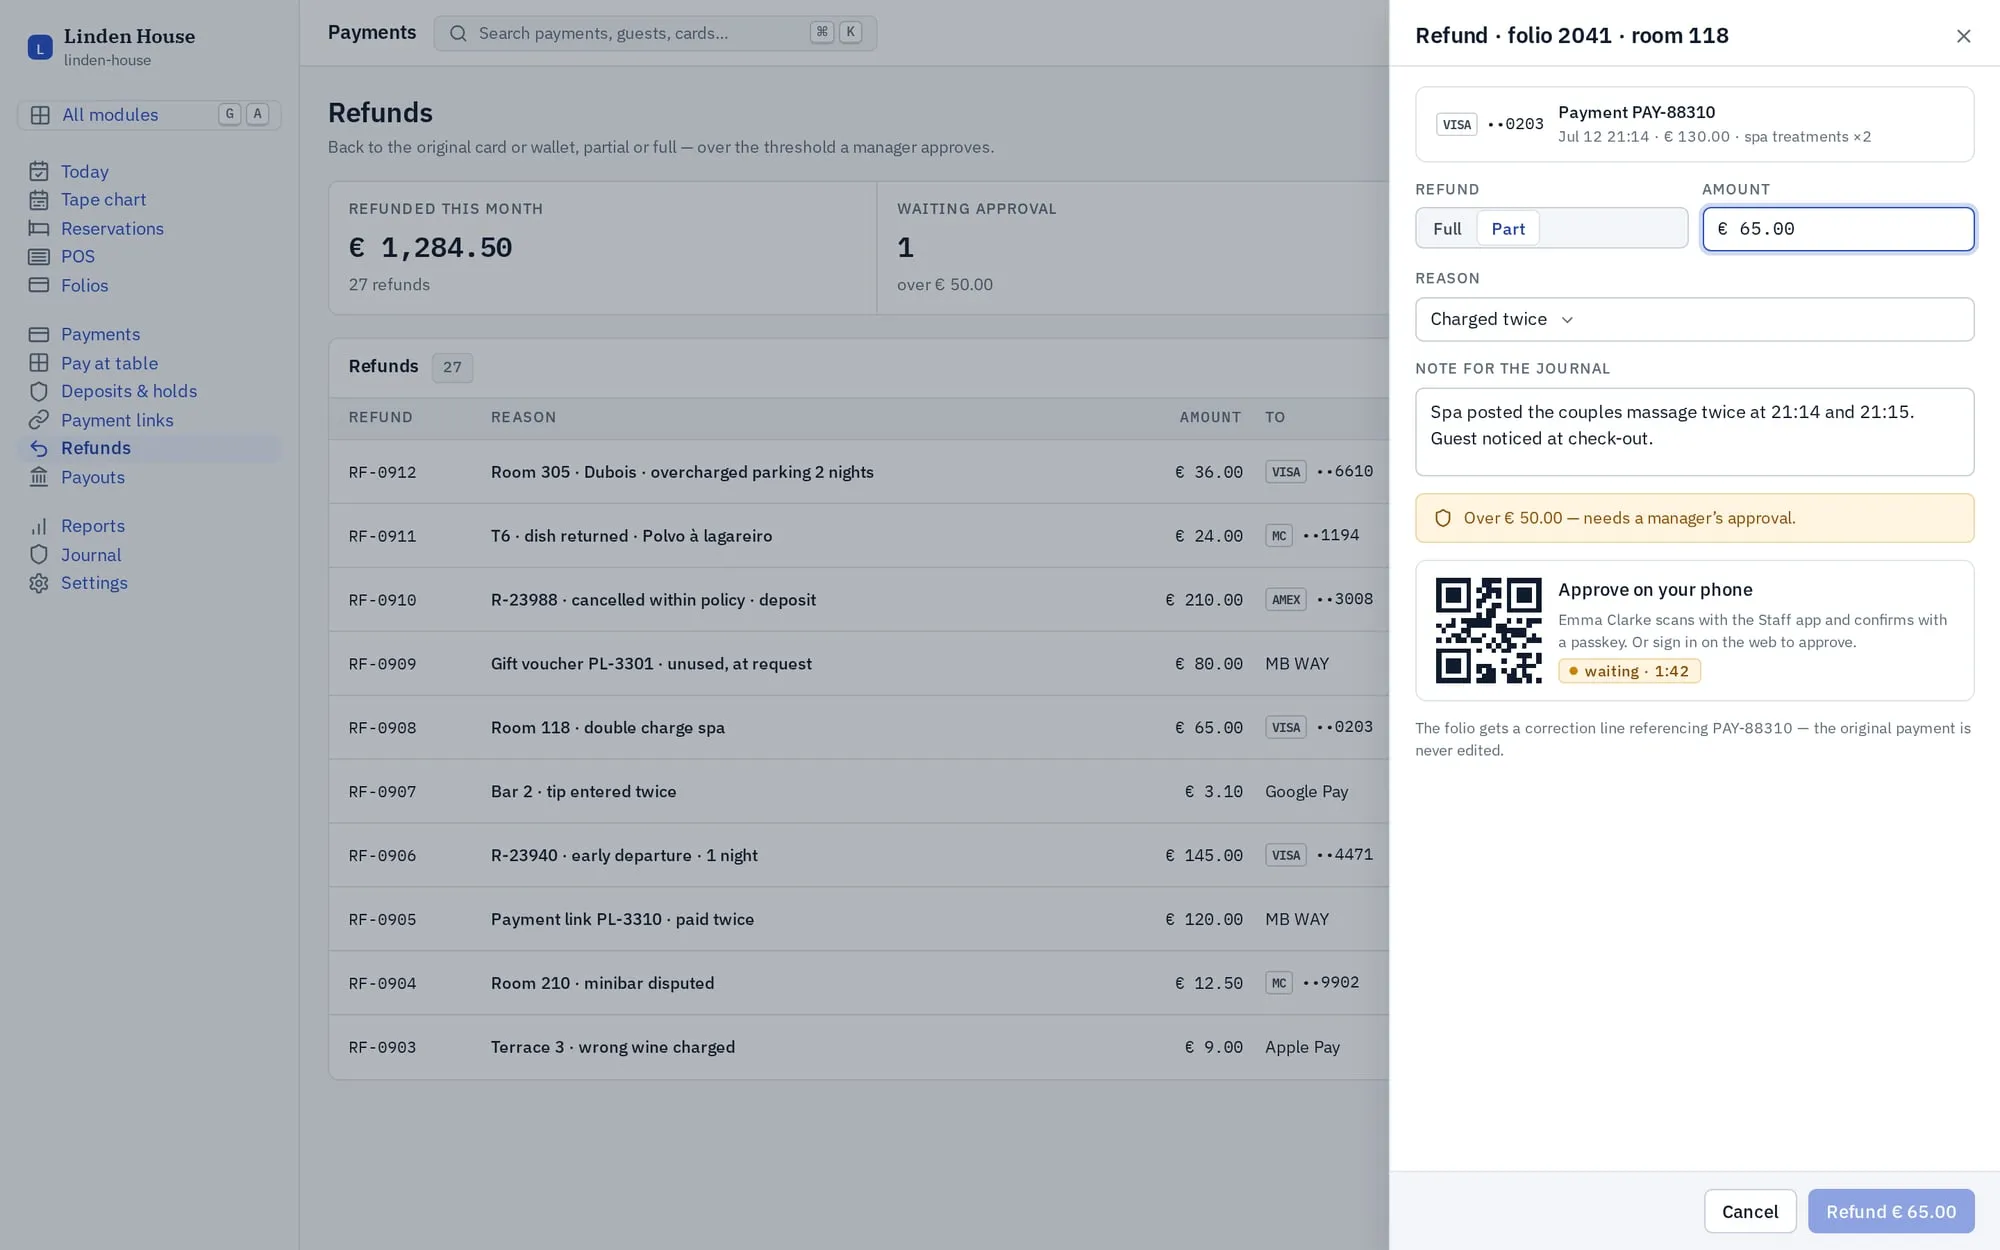2000x1250 pixels.
Task: Click the Refunds count badge 27
Action: point(452,367)
